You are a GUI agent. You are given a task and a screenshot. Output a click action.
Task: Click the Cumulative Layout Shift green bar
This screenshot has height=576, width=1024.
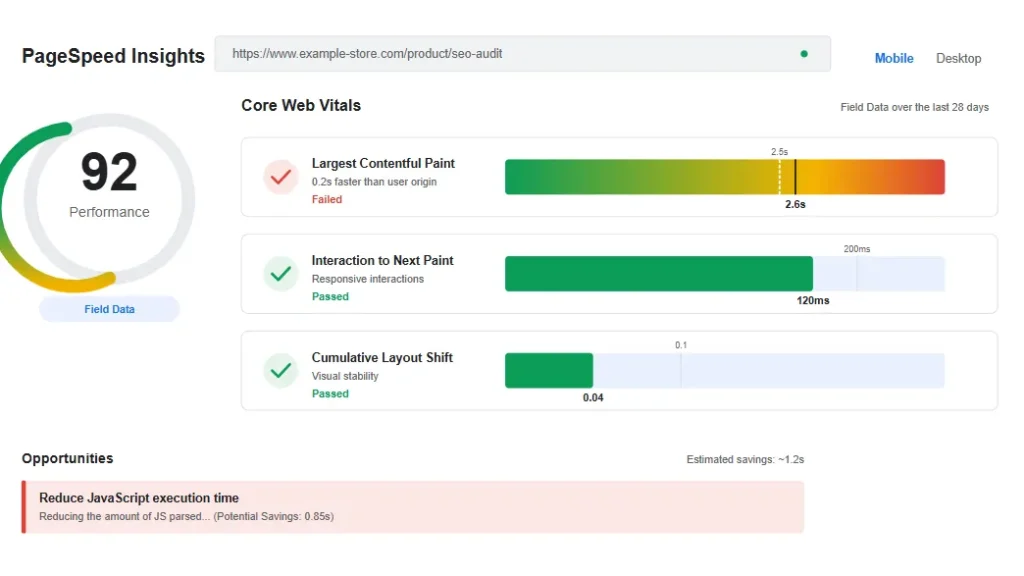click(x=549, y=371)
